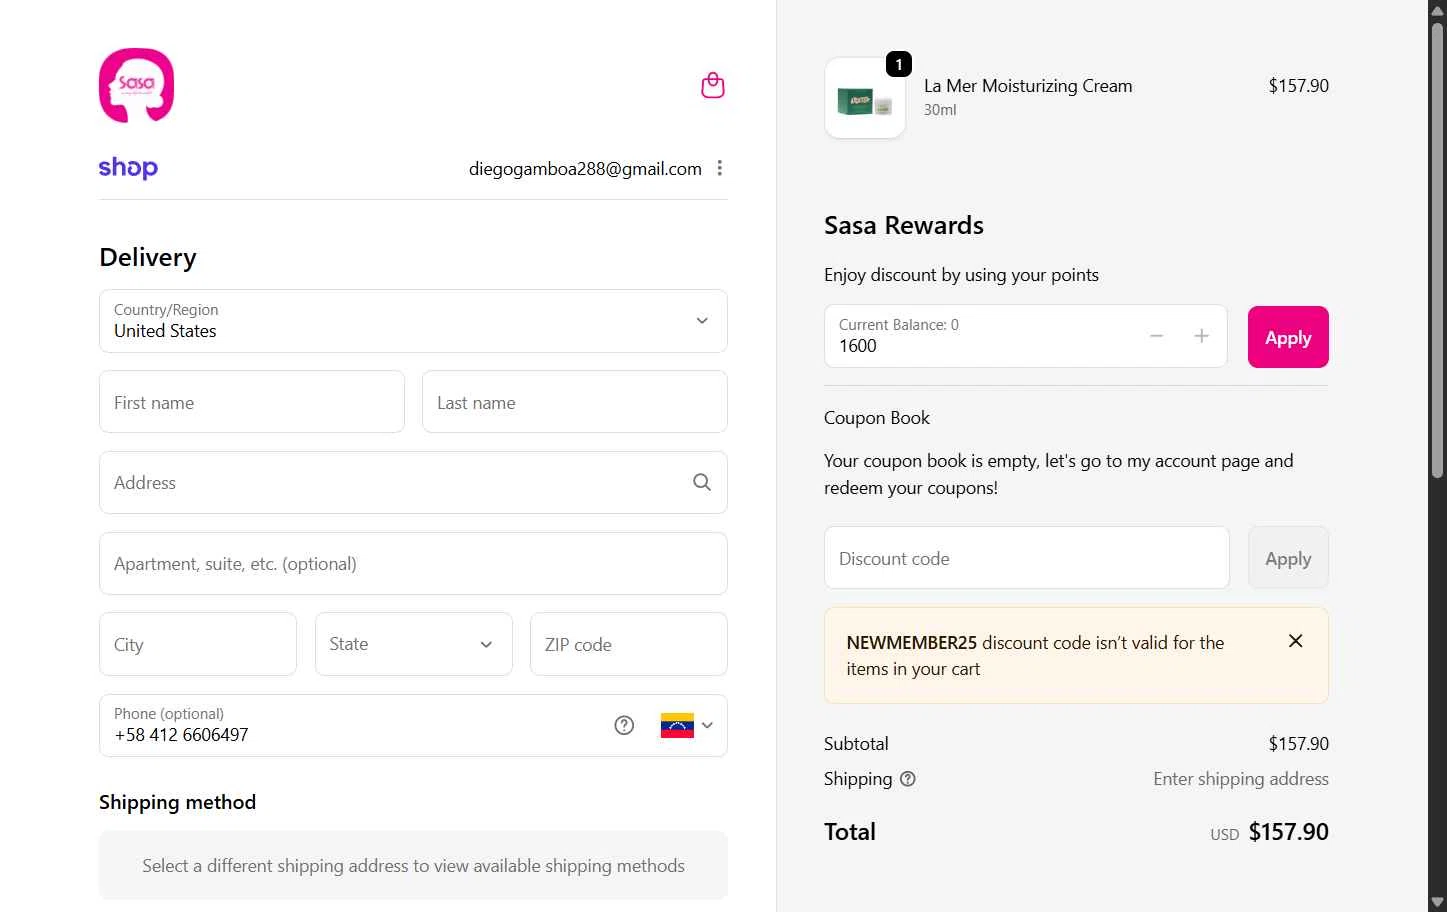Increase reward points with plus button

[x=1202, y=336]
